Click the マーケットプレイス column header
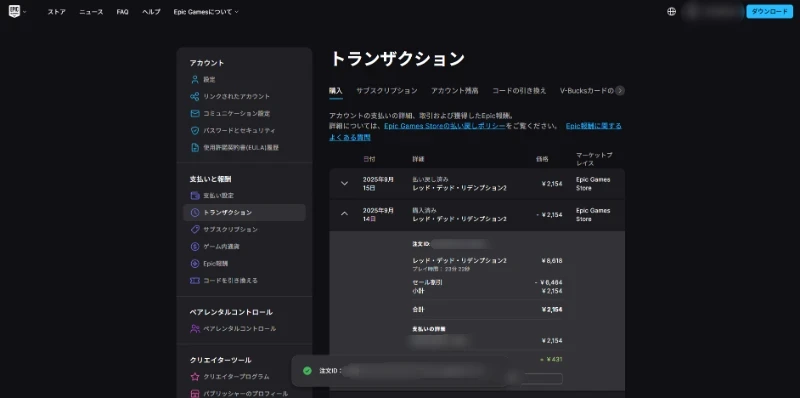The image size is (800, 398). pyautogui.click(x=594, y=159)
